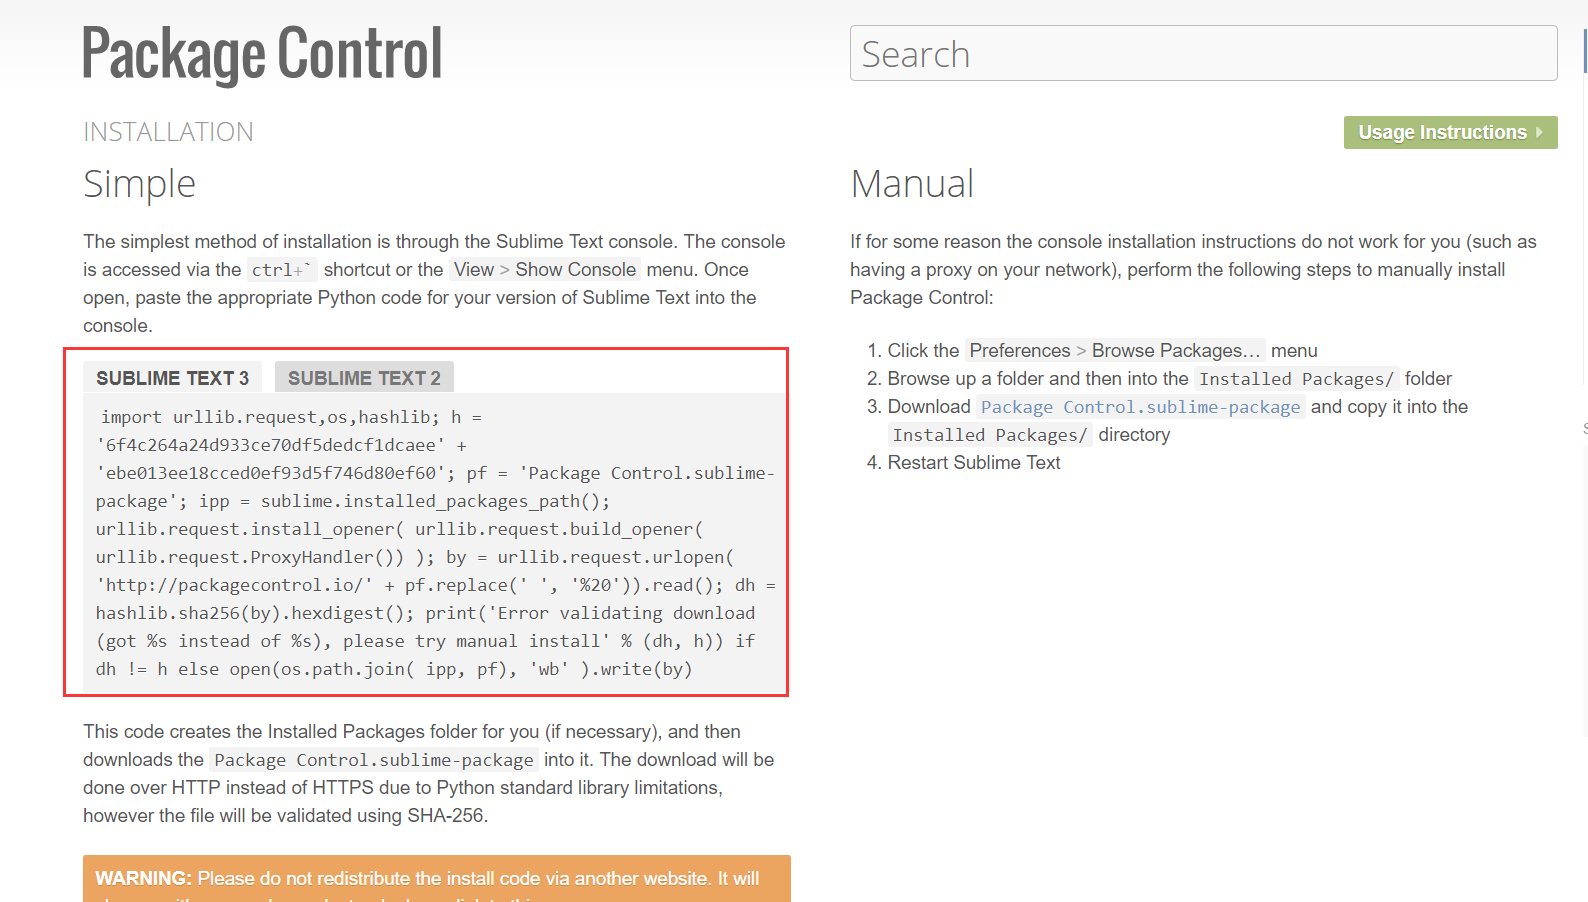
Task: Click 'Package Control.sublime-package' code text below code block
Action: 373,760
